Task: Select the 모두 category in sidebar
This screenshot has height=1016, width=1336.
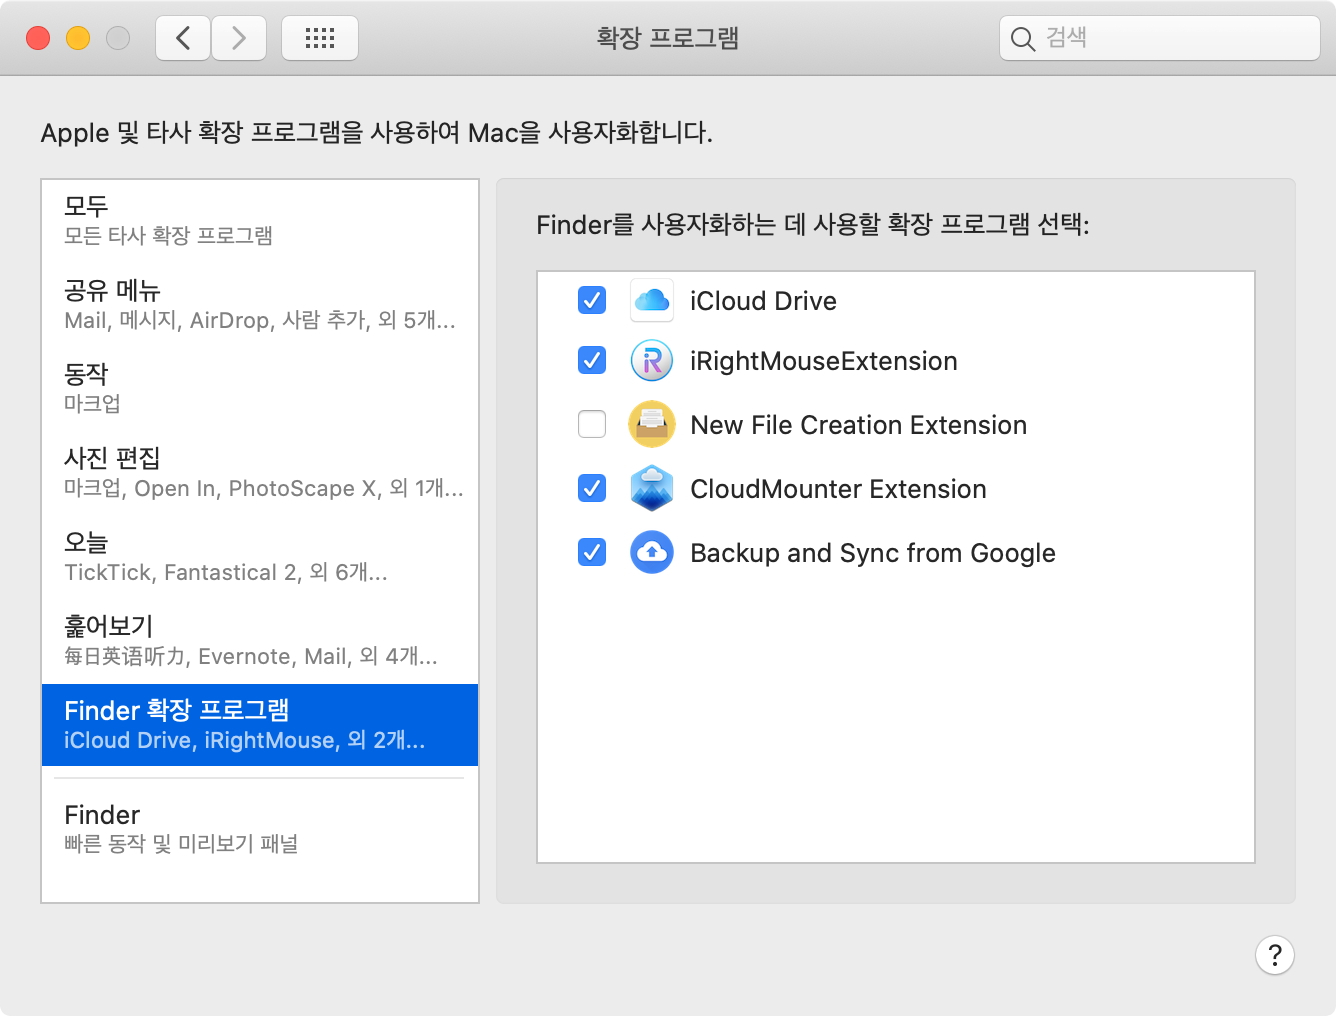Action: pyautogui.click(x=260, y=220)
